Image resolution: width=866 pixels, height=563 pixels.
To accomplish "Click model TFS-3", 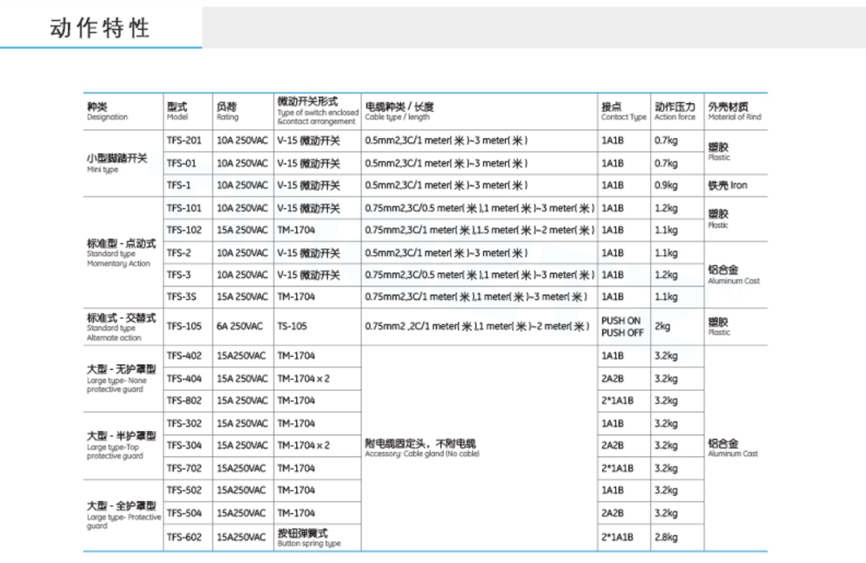I will 178,275.
